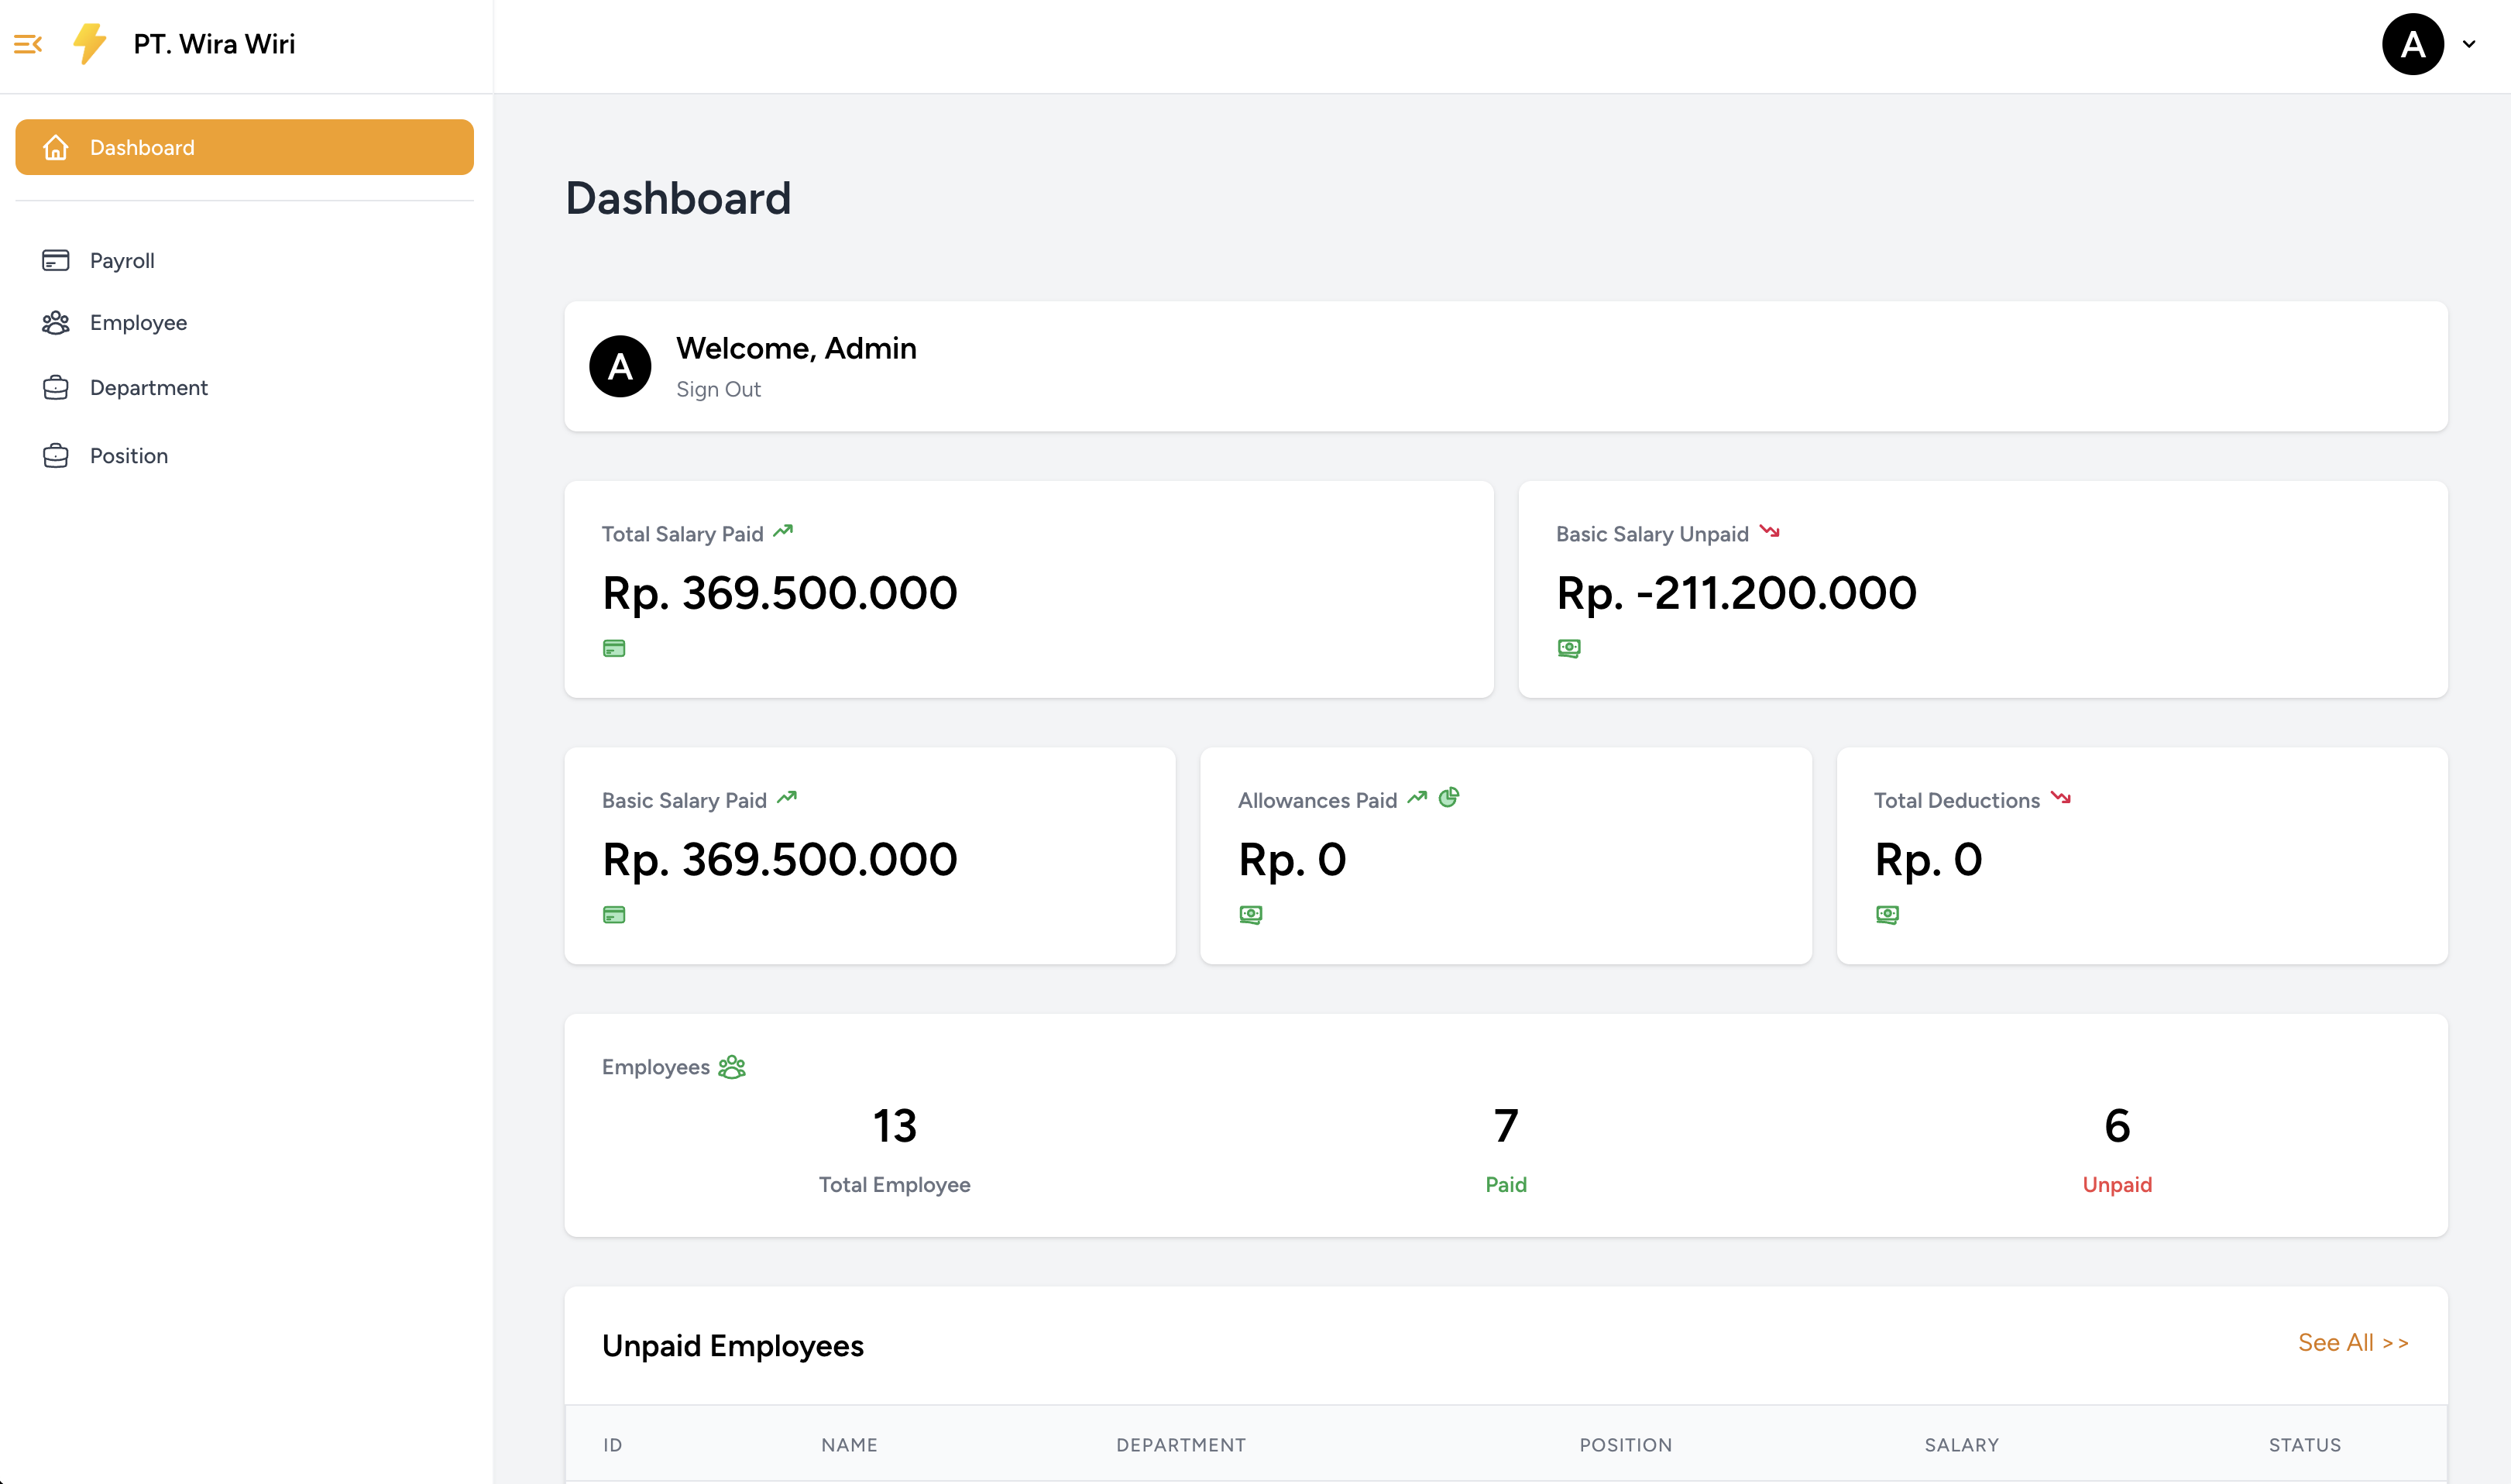Collapse the sidebar with the hamburger toggle
Viewport: 2511px width, 1484px height.
click(28, 44)
